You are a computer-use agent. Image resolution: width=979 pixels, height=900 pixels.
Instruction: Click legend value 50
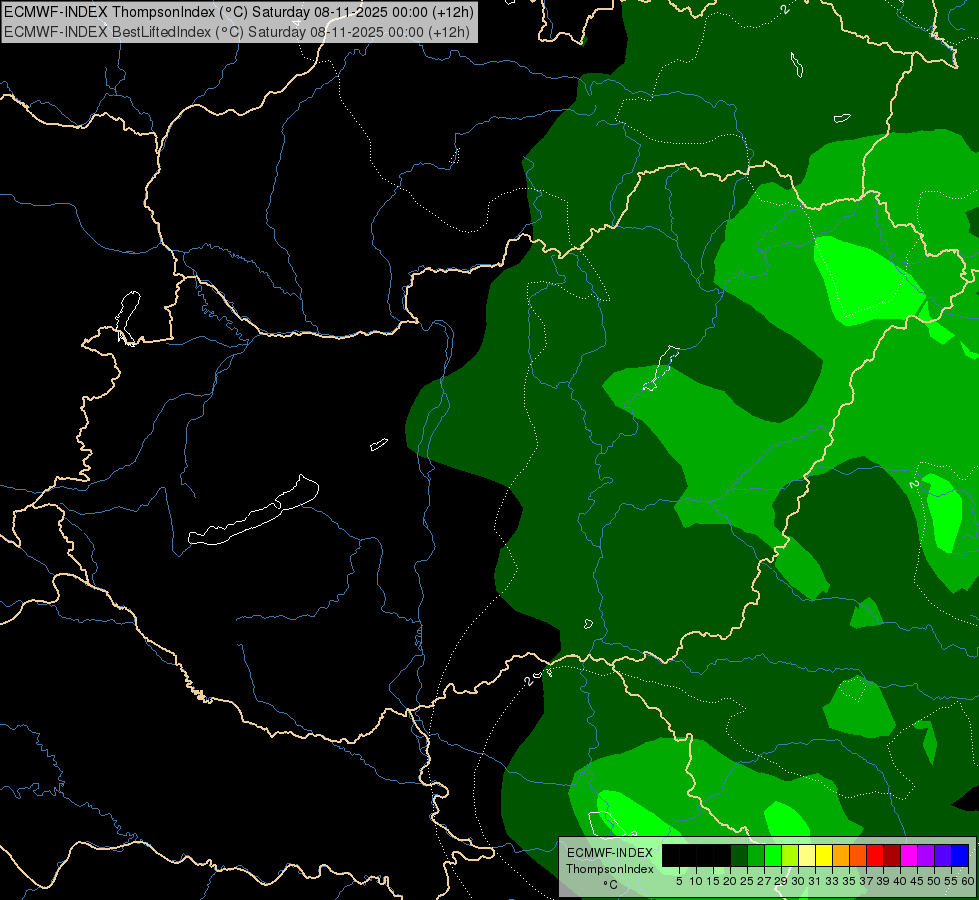[935, 881]
